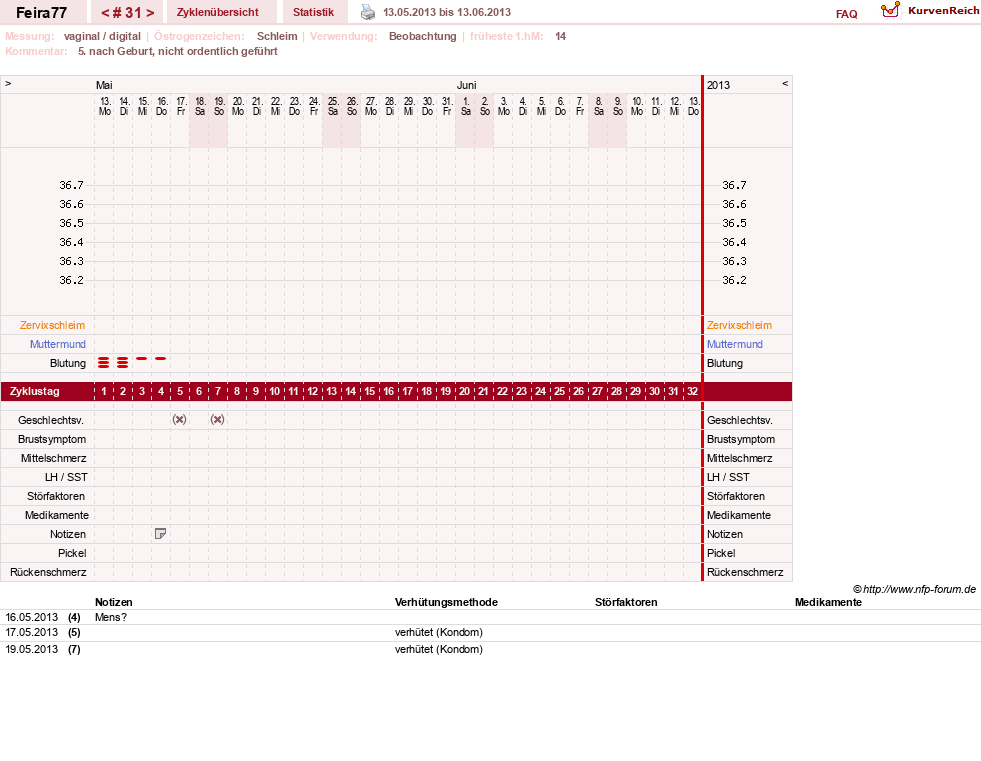Click the right-side Zervixschleim label

point(740,325)
